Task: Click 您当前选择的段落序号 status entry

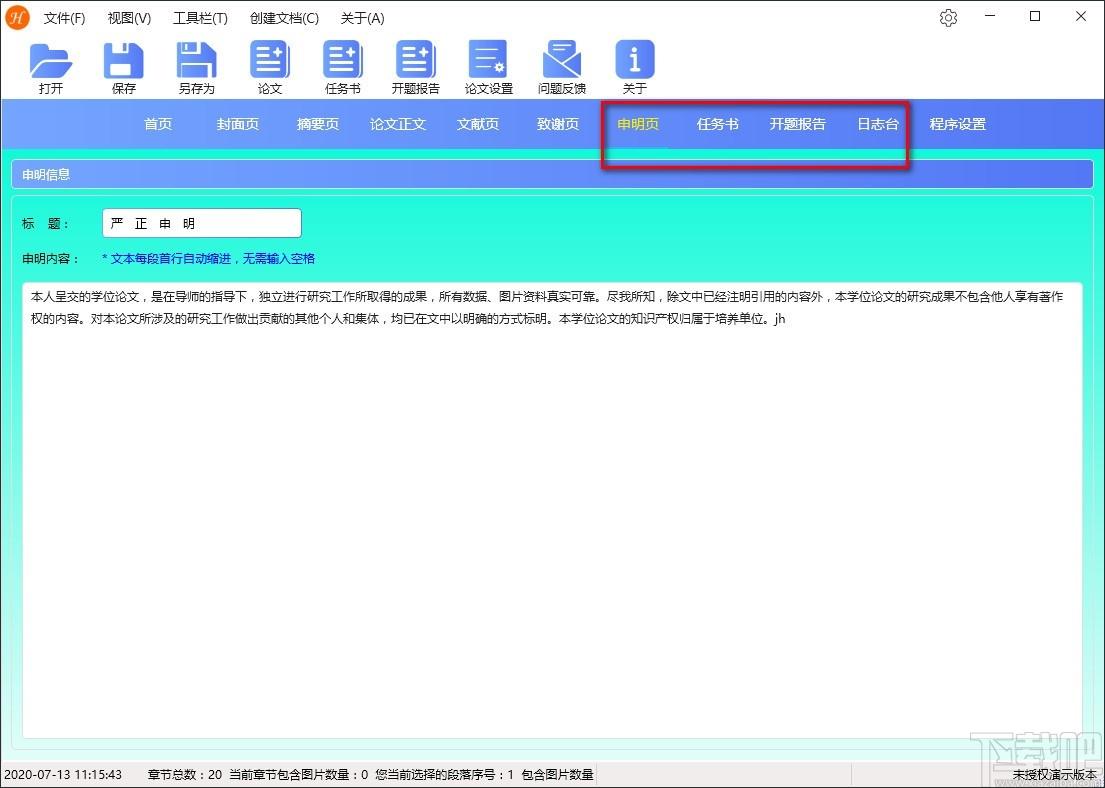Action: [x=445, y=775]
